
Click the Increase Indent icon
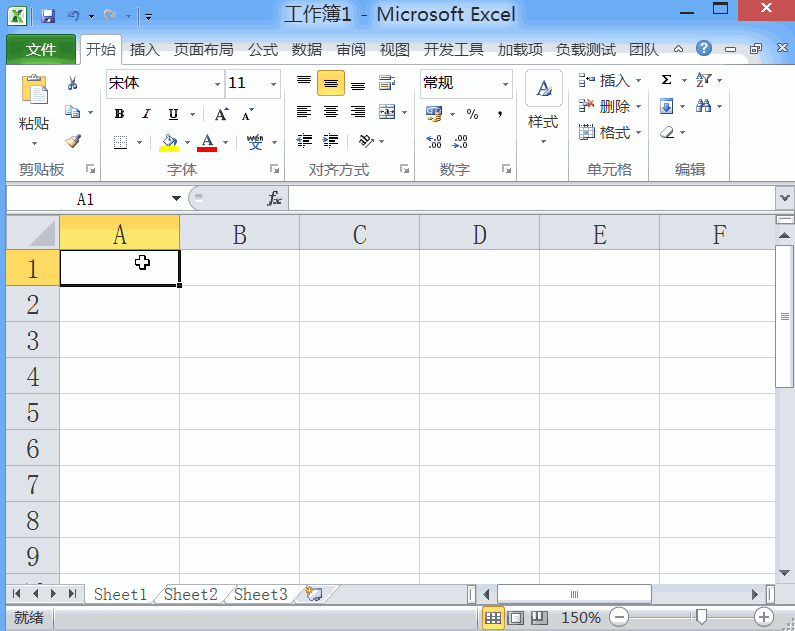[331, 140]
